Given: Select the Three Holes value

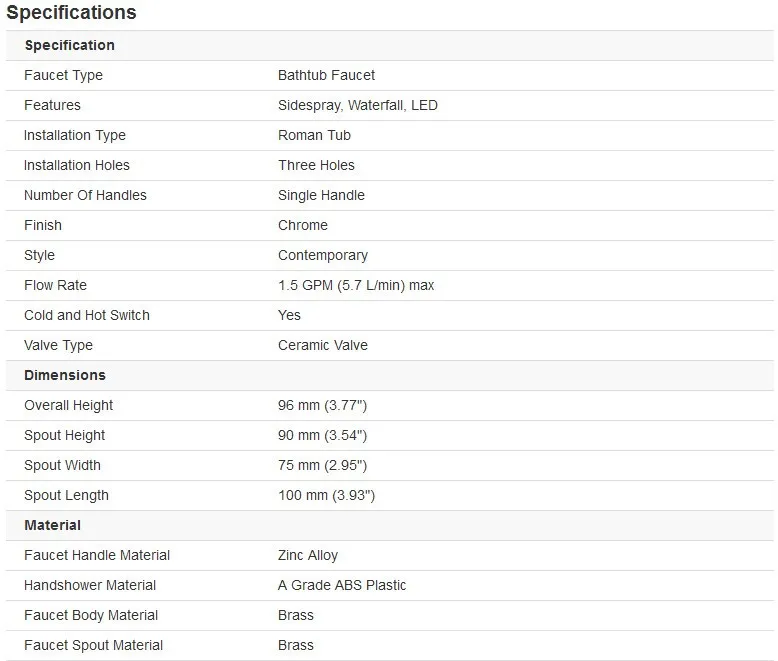Looking at the screenshot, I should click(x=317, y=165).
